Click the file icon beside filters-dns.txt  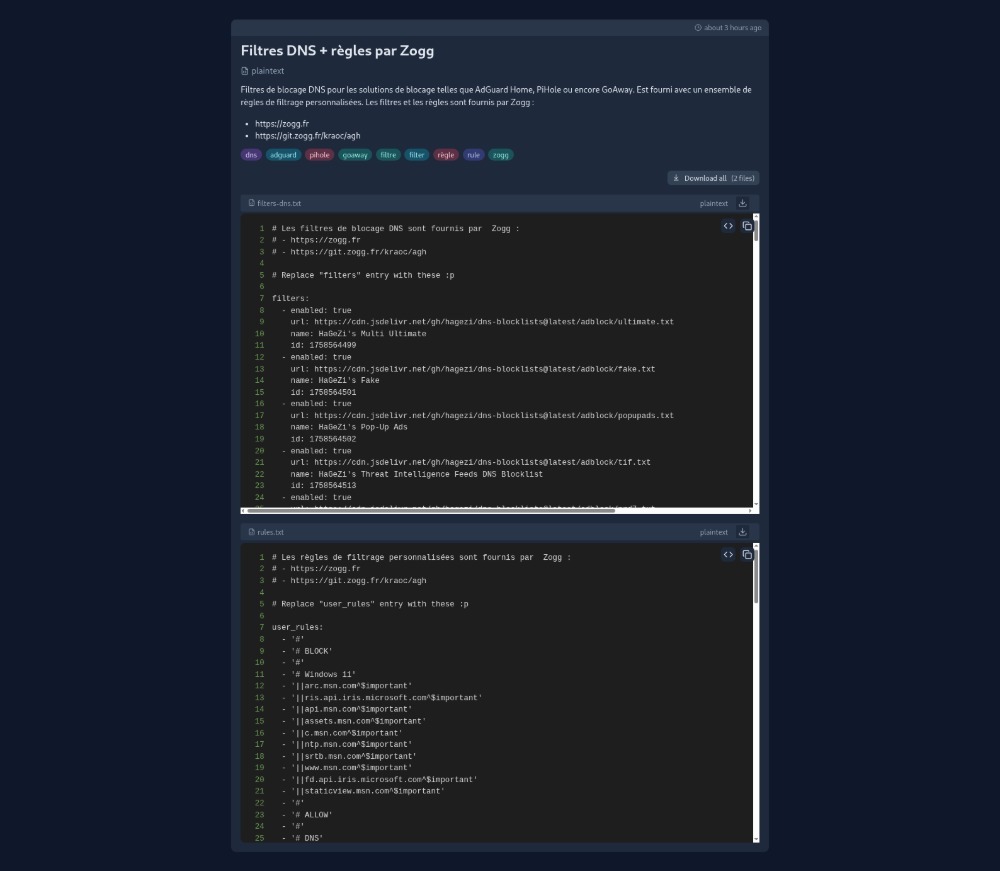252,203
